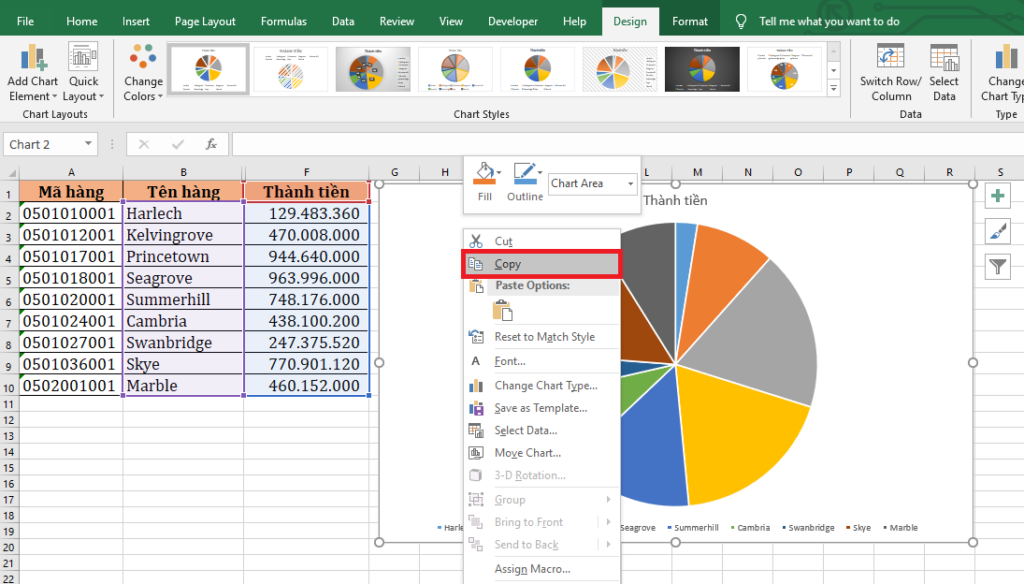This screenshot has width=1024, height=584.
Task: Select cell containing Princetown
Action: (x=182, y=257)
